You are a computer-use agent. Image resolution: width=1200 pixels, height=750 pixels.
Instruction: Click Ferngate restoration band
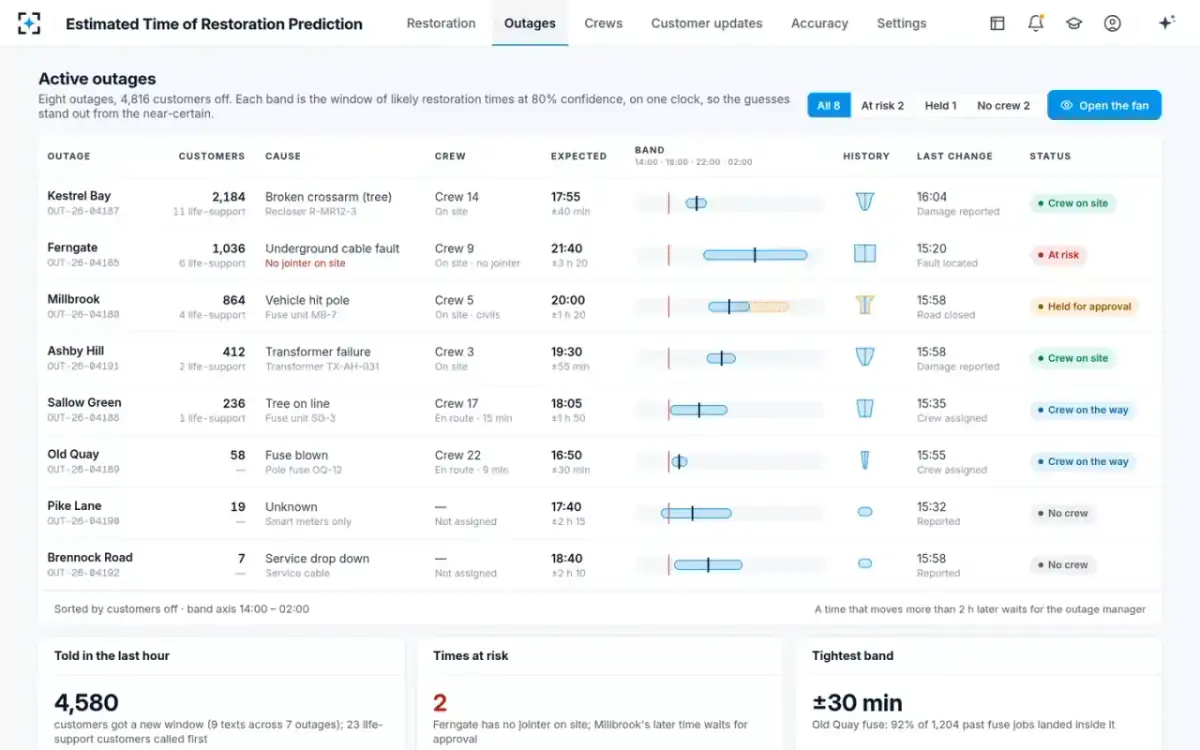755,255
